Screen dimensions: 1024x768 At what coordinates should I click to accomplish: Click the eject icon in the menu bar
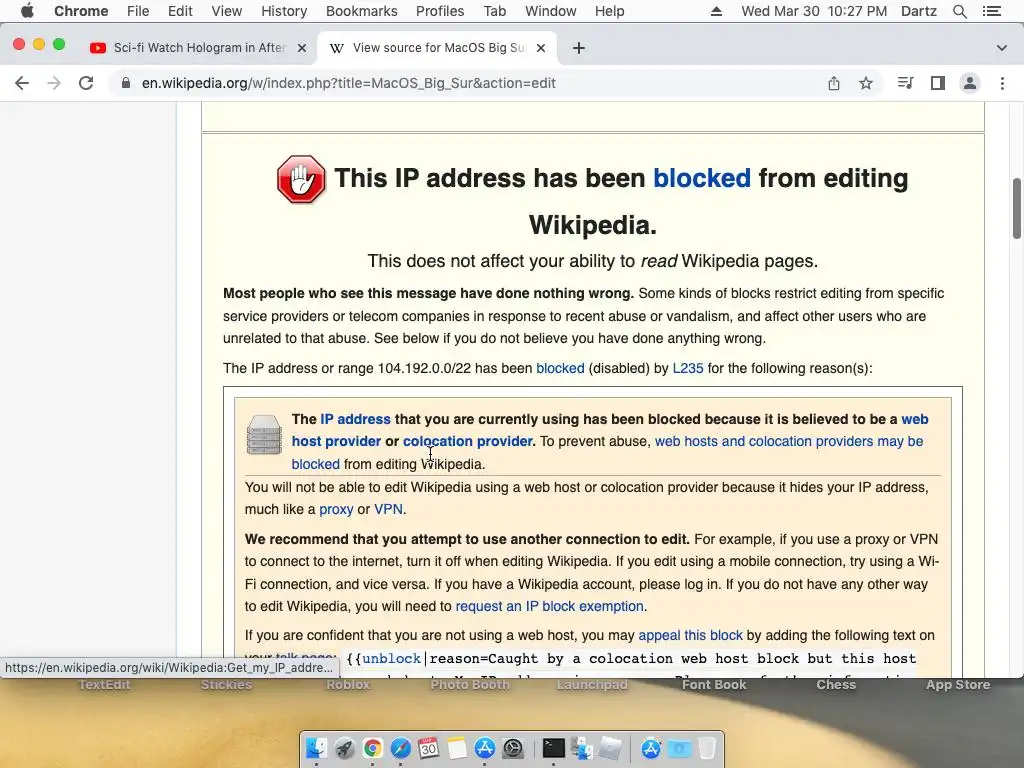[x=716, y=11]
